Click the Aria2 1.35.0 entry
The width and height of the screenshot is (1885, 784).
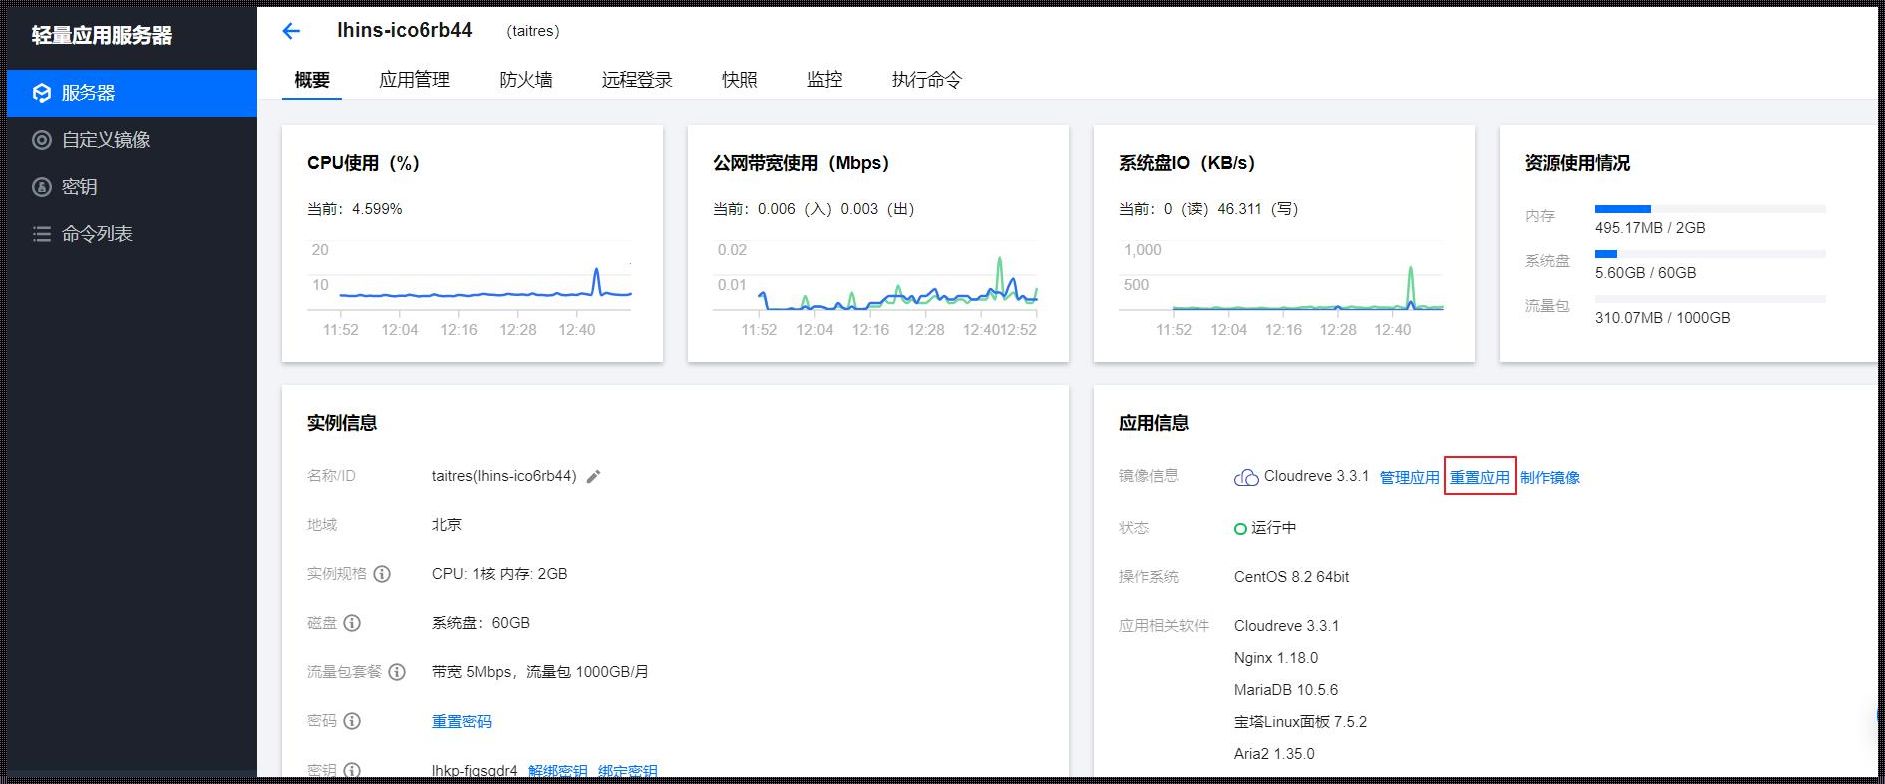pyautogui.click(x=1274, y=754)
